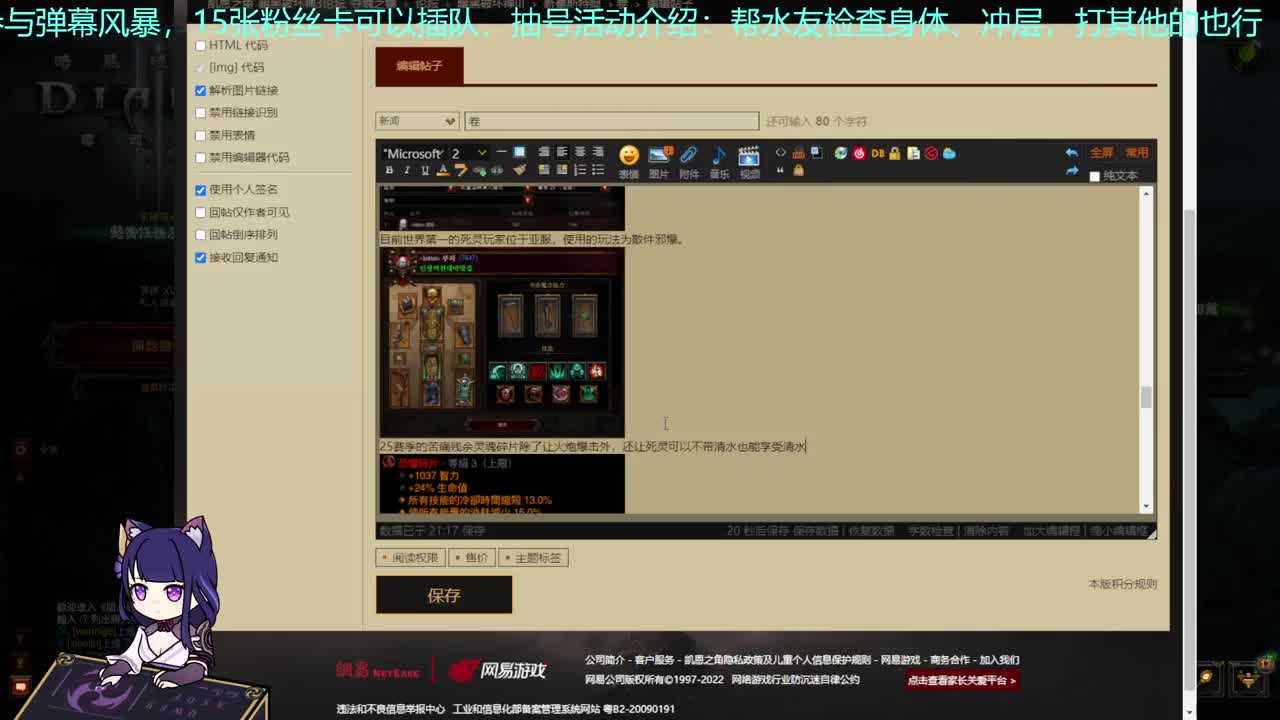This screenshot has width=1280, height=720.
Task: Enable 禁用编辑器代码 checkbox
Action: coord(200,157)
